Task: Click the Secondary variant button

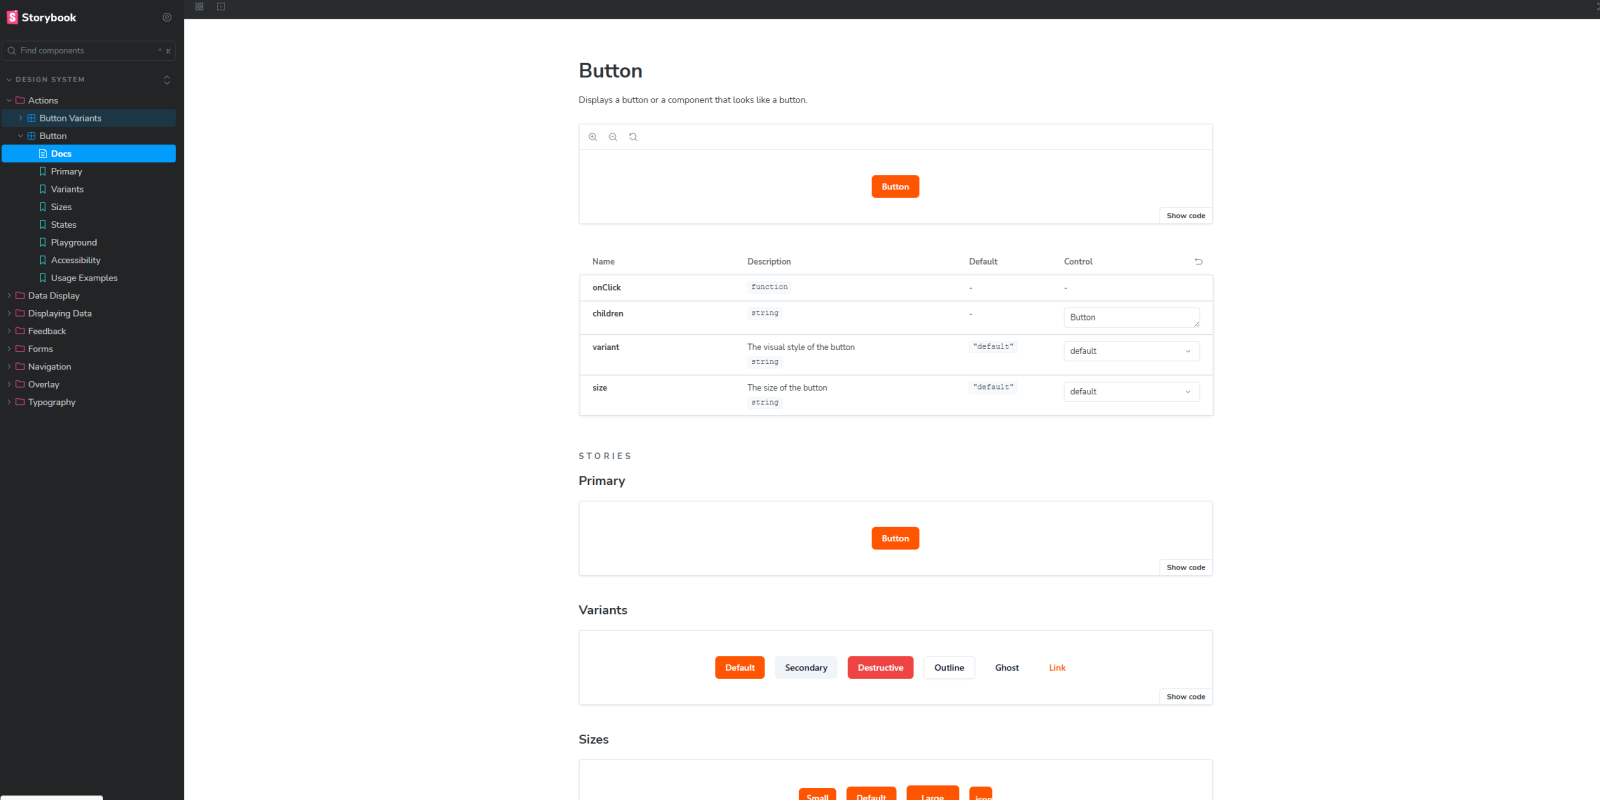Action: [x=806, y=668]
